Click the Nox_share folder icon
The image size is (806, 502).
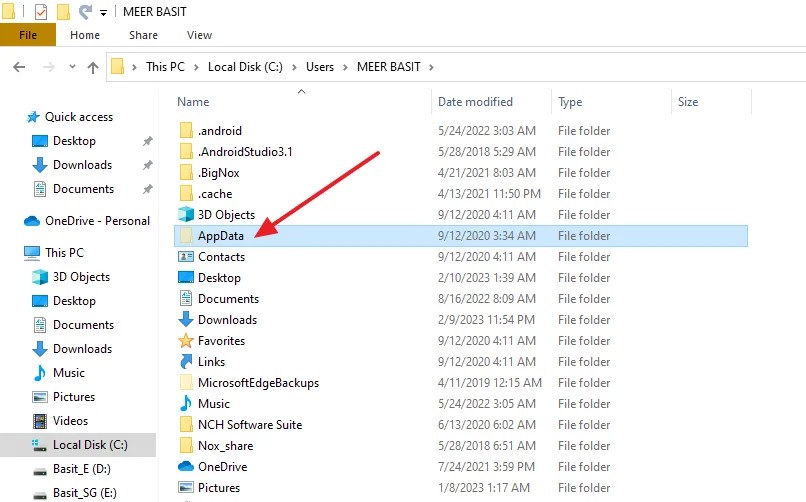point(186,445)
